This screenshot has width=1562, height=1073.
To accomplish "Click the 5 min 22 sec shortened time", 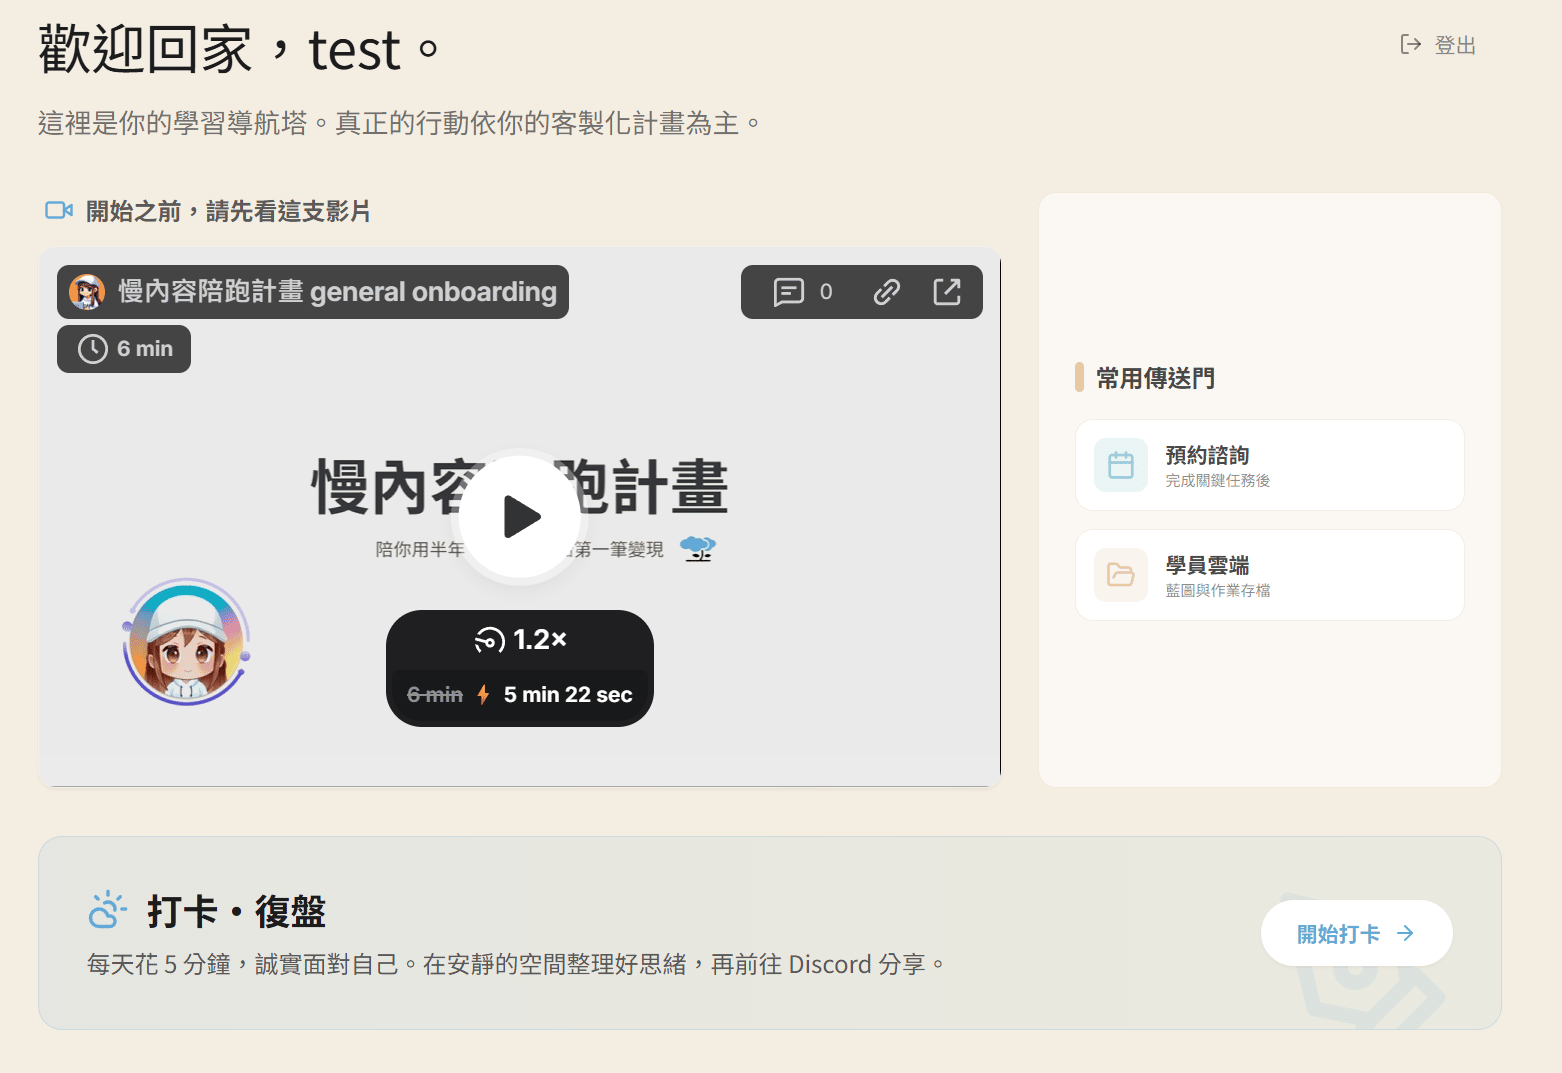I will click(567, 695).
